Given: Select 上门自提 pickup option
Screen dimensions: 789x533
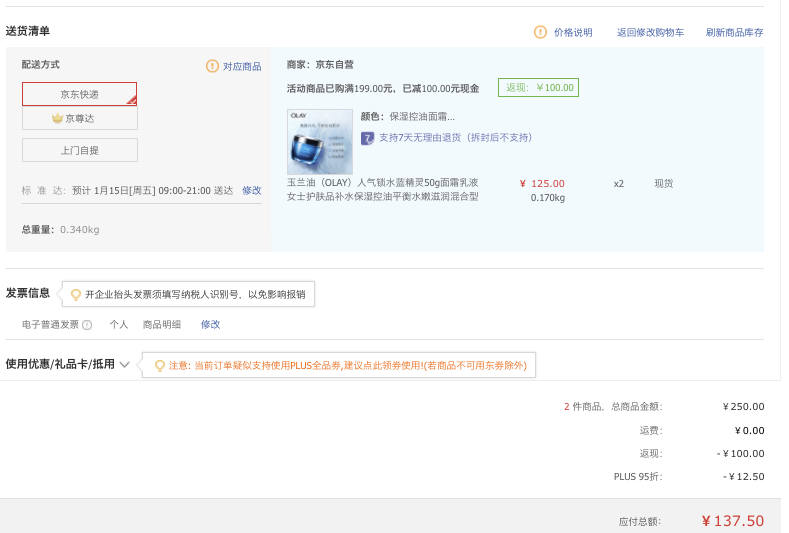Looking at the screenshot, I should pyautogui.click(x=80, y=150).
